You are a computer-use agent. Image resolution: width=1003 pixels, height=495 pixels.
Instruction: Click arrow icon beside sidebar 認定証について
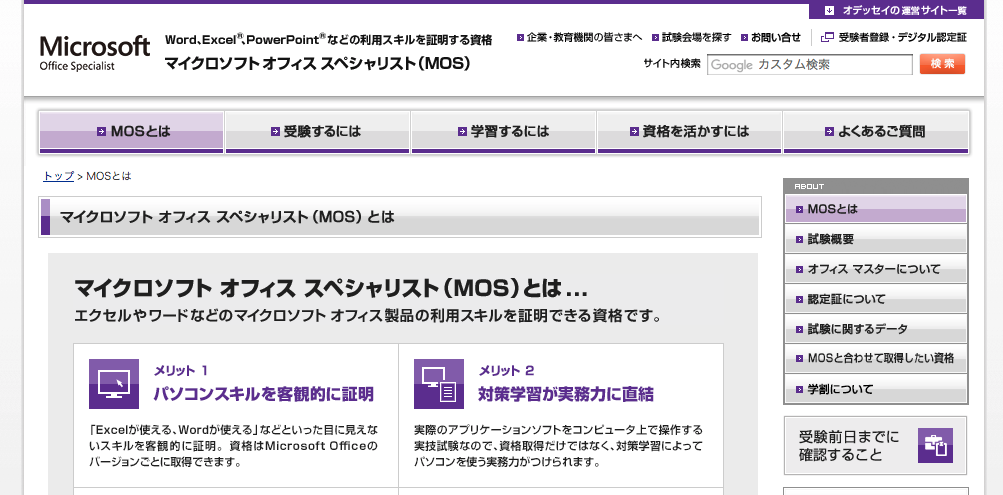(799, 300)
